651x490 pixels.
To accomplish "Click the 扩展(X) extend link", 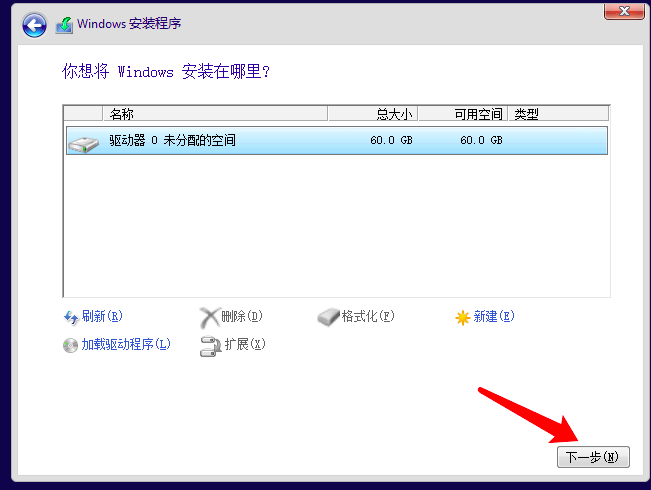I will point(245,344).
